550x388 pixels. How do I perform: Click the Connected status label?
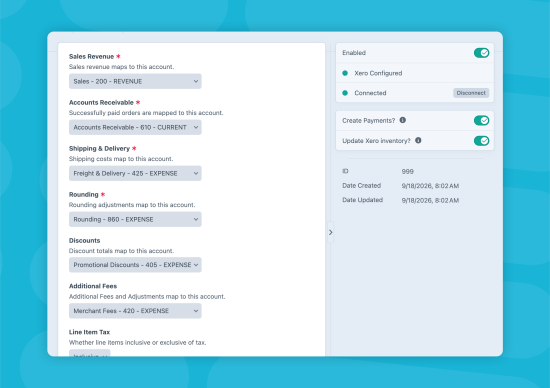[x=370, y=93]
